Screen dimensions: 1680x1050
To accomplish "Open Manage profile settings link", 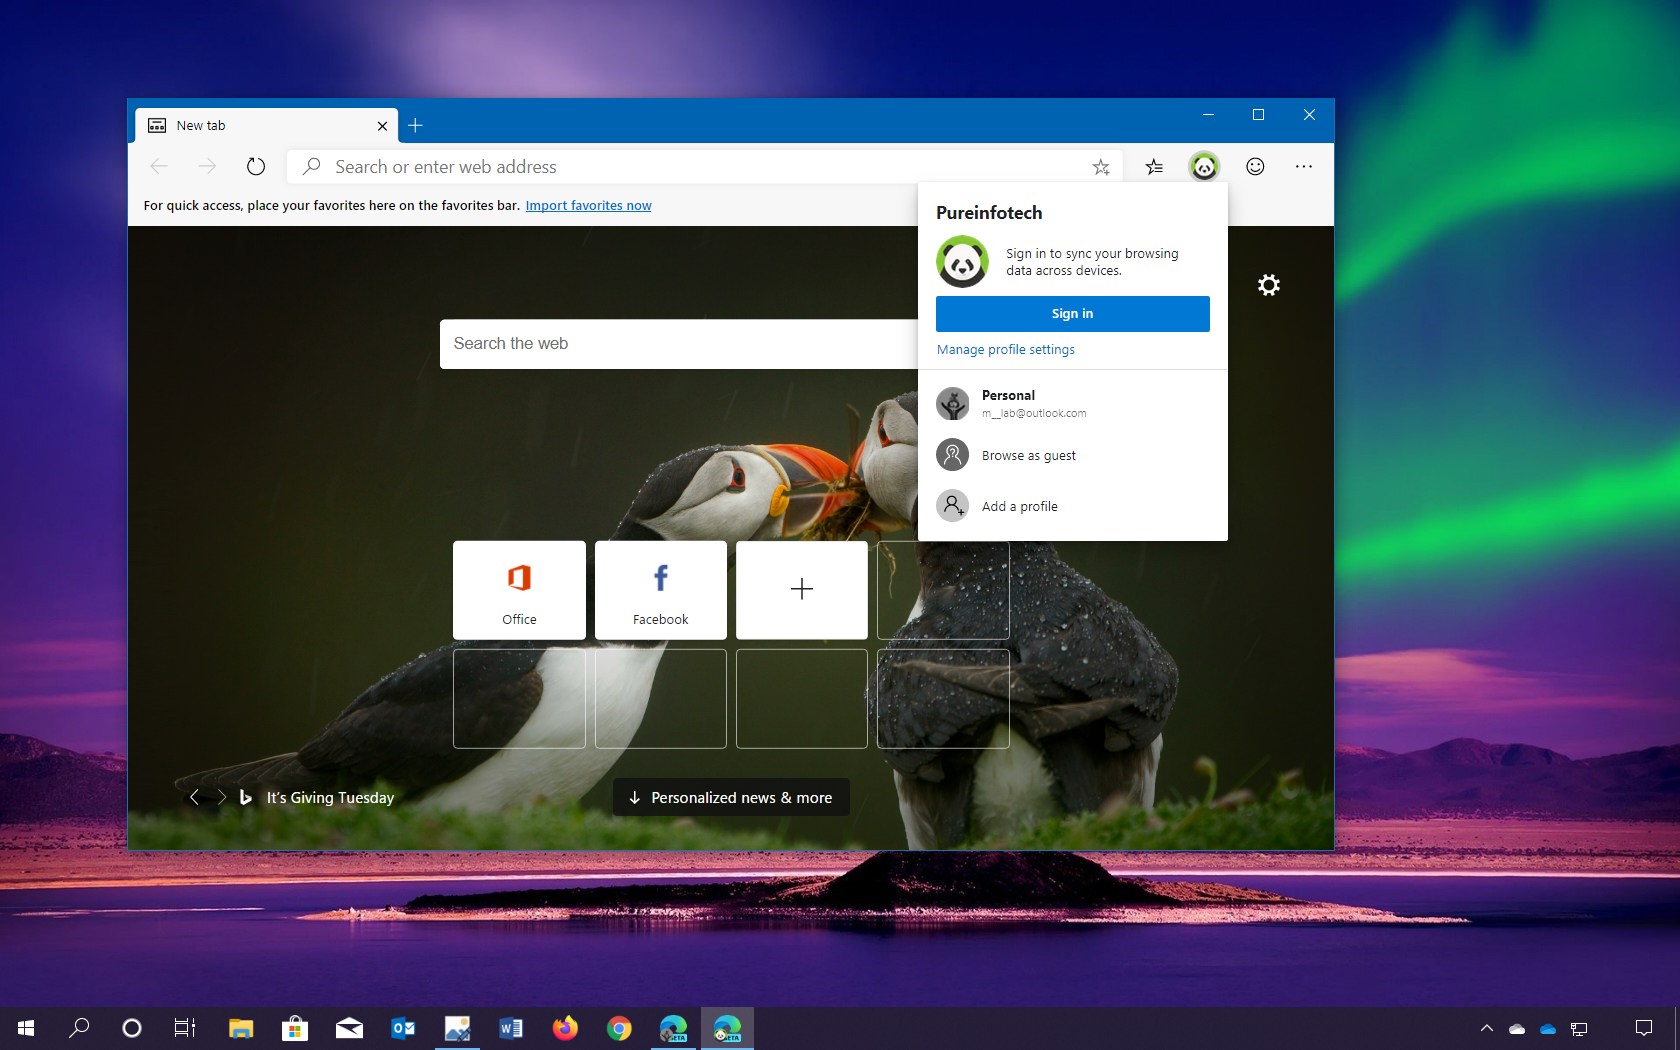I will [x=1005, y=350].
